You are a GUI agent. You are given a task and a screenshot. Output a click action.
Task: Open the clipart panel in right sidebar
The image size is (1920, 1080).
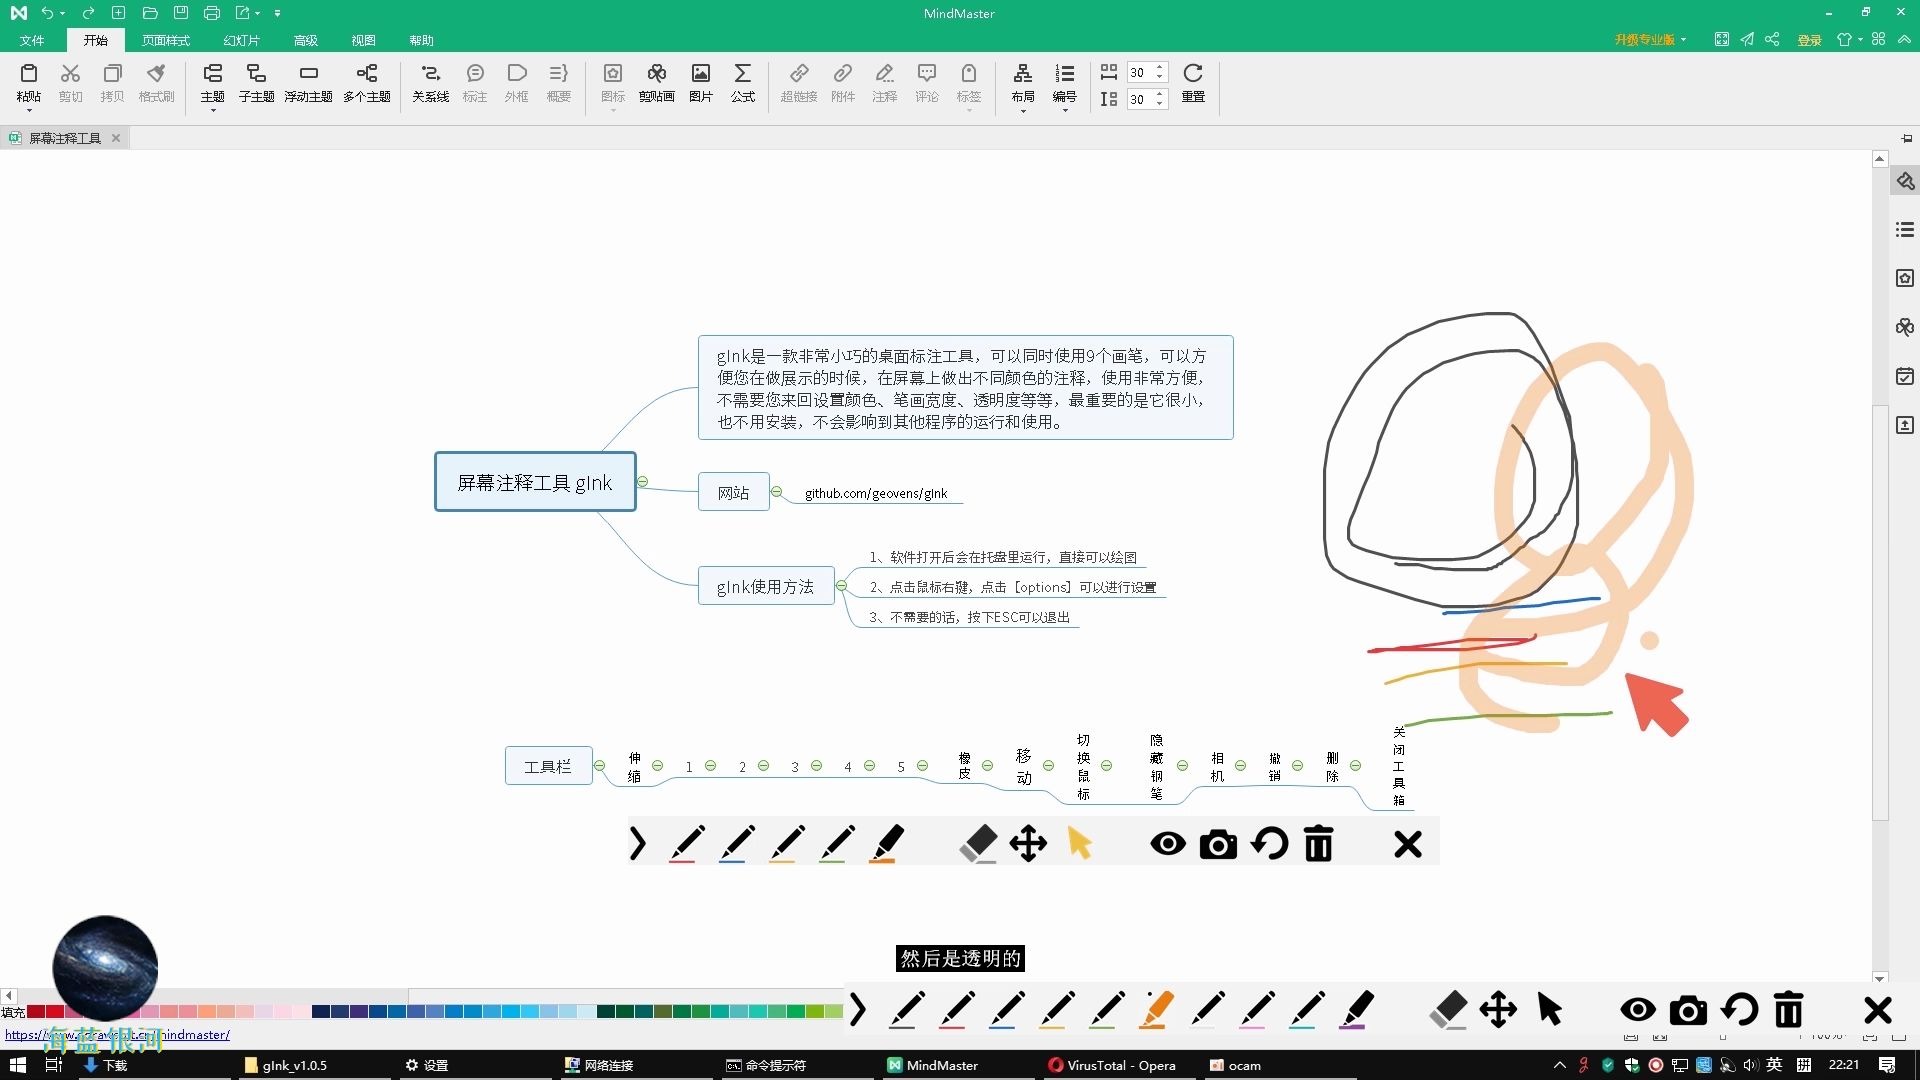tap(1905, 327)
